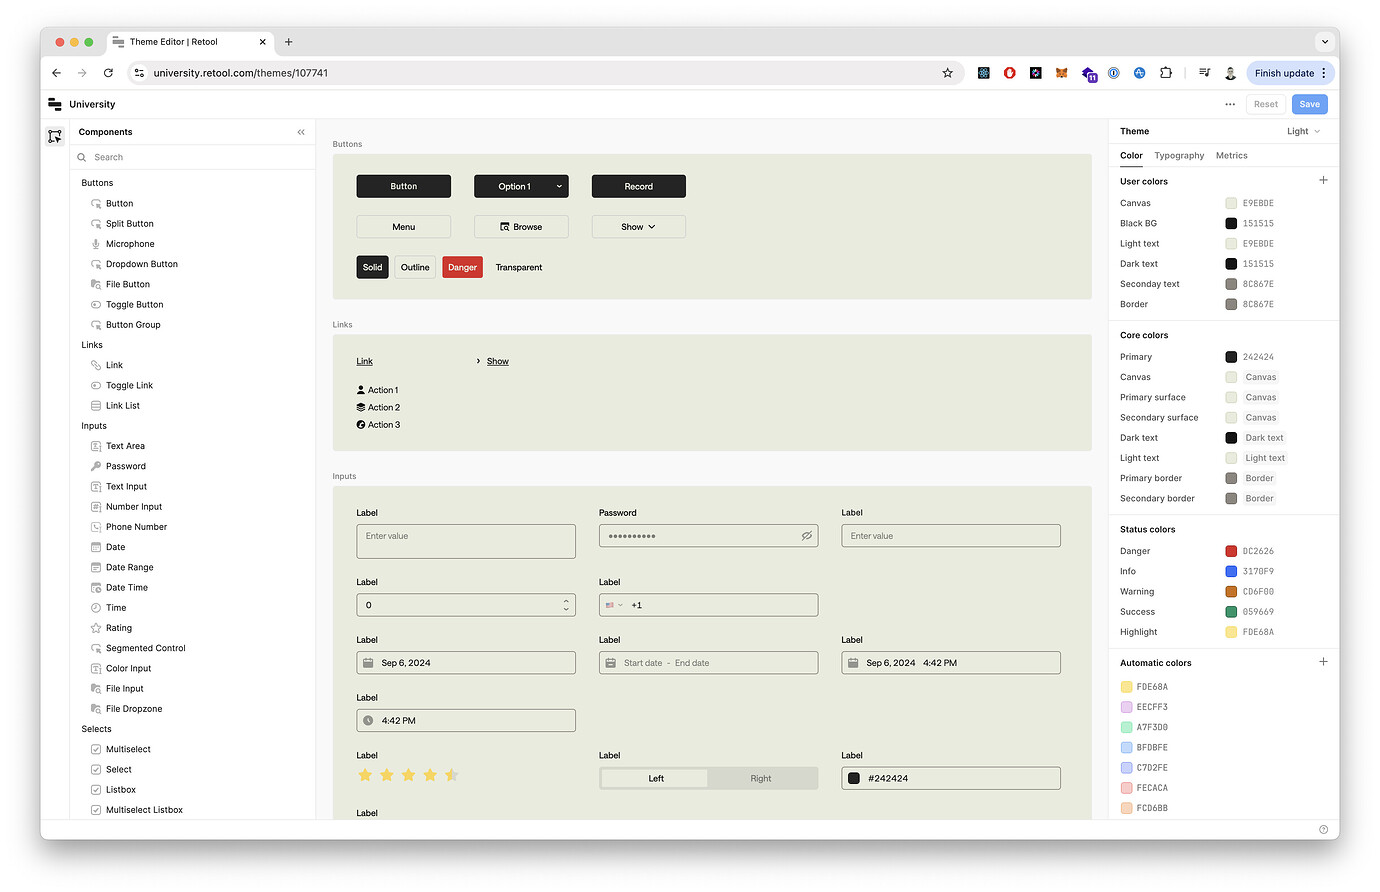Screen dimensions: 1380x892
Task: Click the Multiselect Listbox component in the list
Action: [144, 810]
